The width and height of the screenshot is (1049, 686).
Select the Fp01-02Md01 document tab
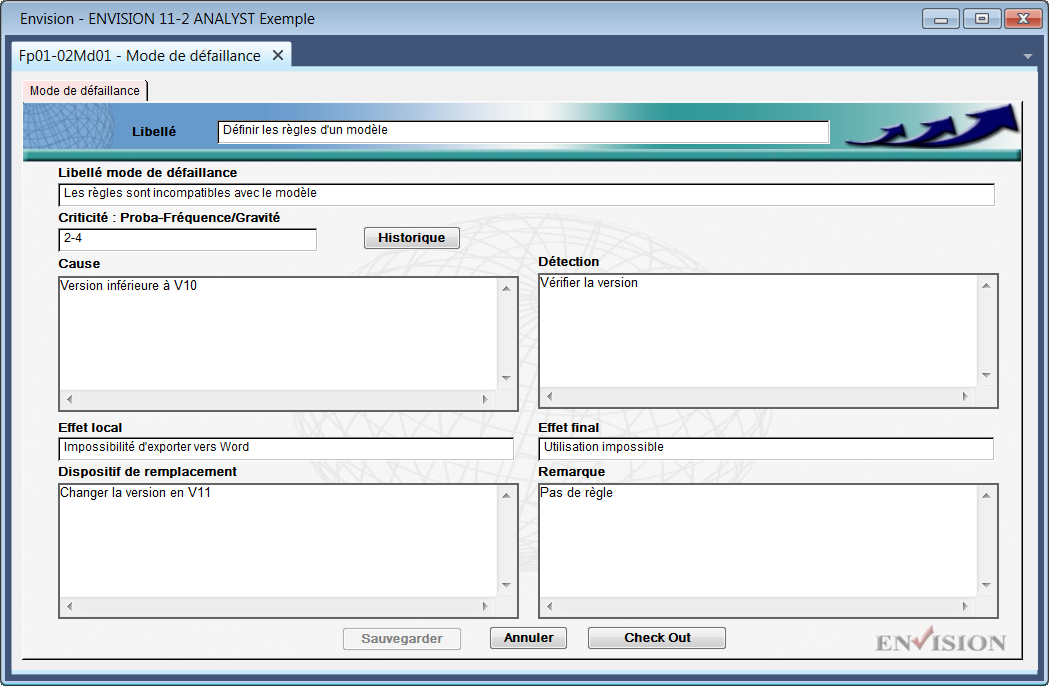[x=140, y=56]
